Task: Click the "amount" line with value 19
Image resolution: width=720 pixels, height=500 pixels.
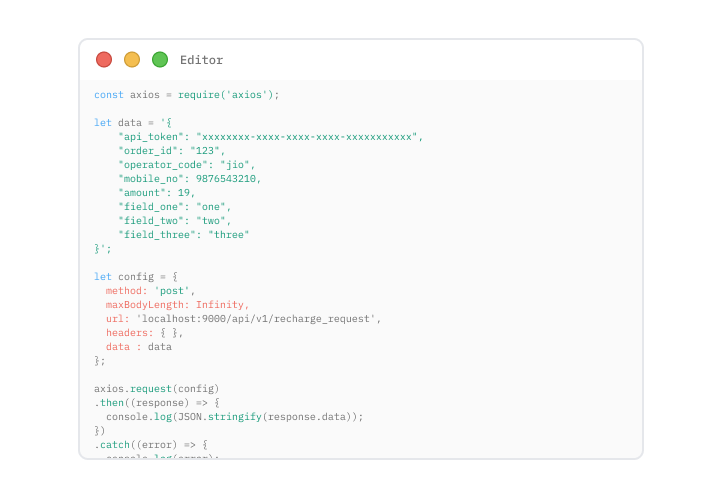Action: click(x=156, y=193)
